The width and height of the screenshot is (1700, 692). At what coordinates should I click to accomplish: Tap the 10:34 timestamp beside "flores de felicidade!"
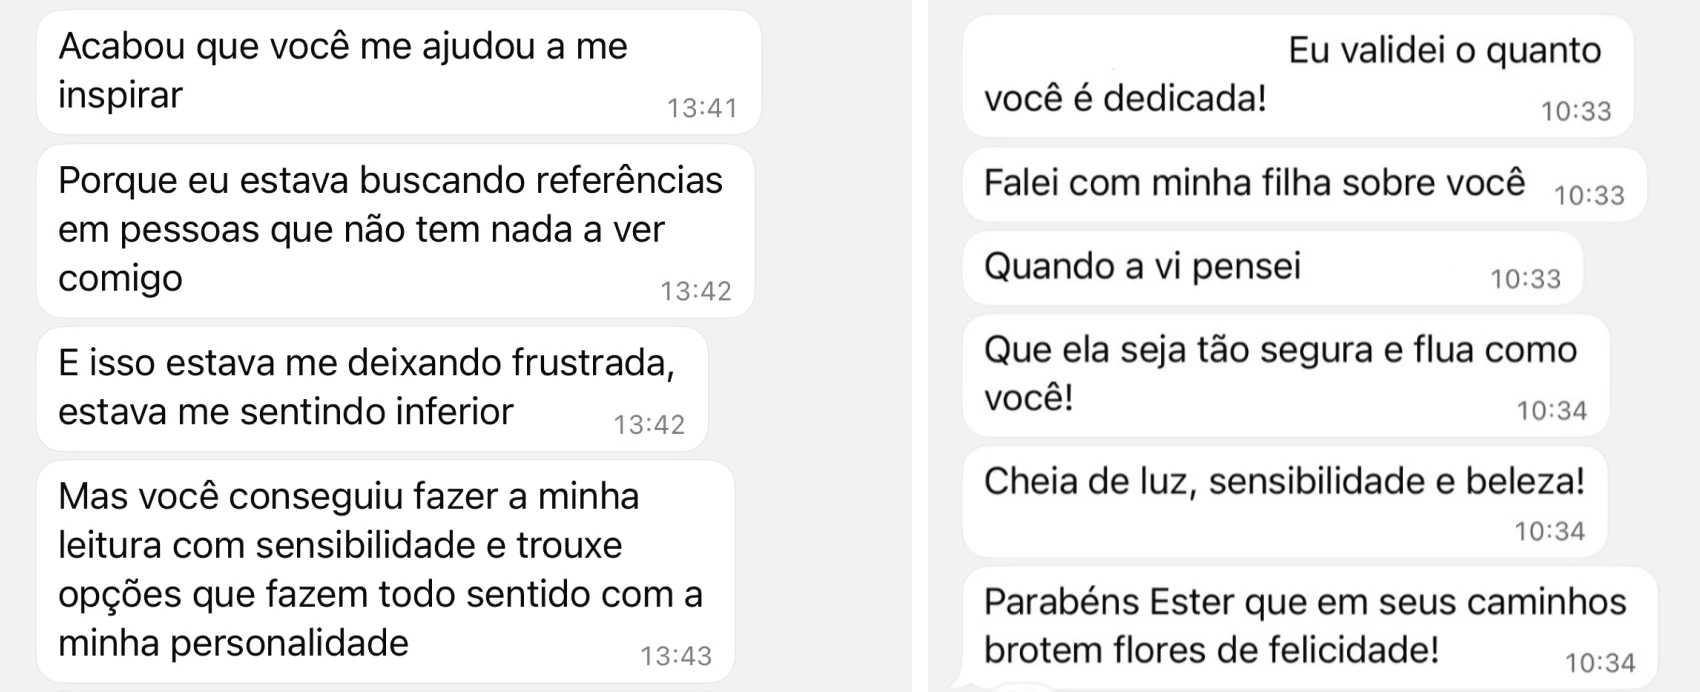click(x=1600, y=662)
